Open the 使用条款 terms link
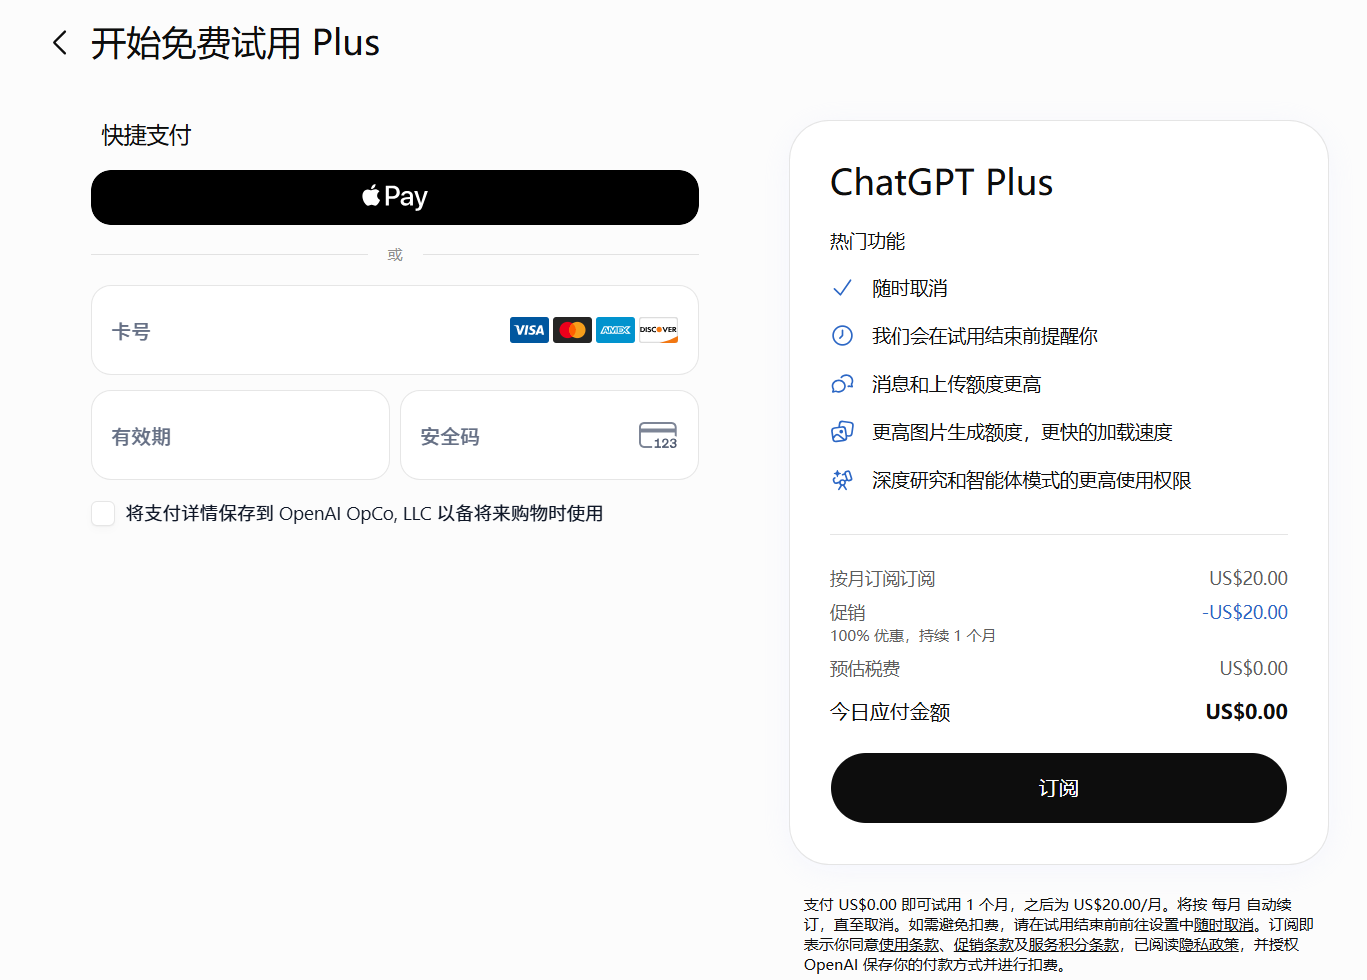Screen dimensions: 1367x980 pyautogui.click(x=909, y=945)
